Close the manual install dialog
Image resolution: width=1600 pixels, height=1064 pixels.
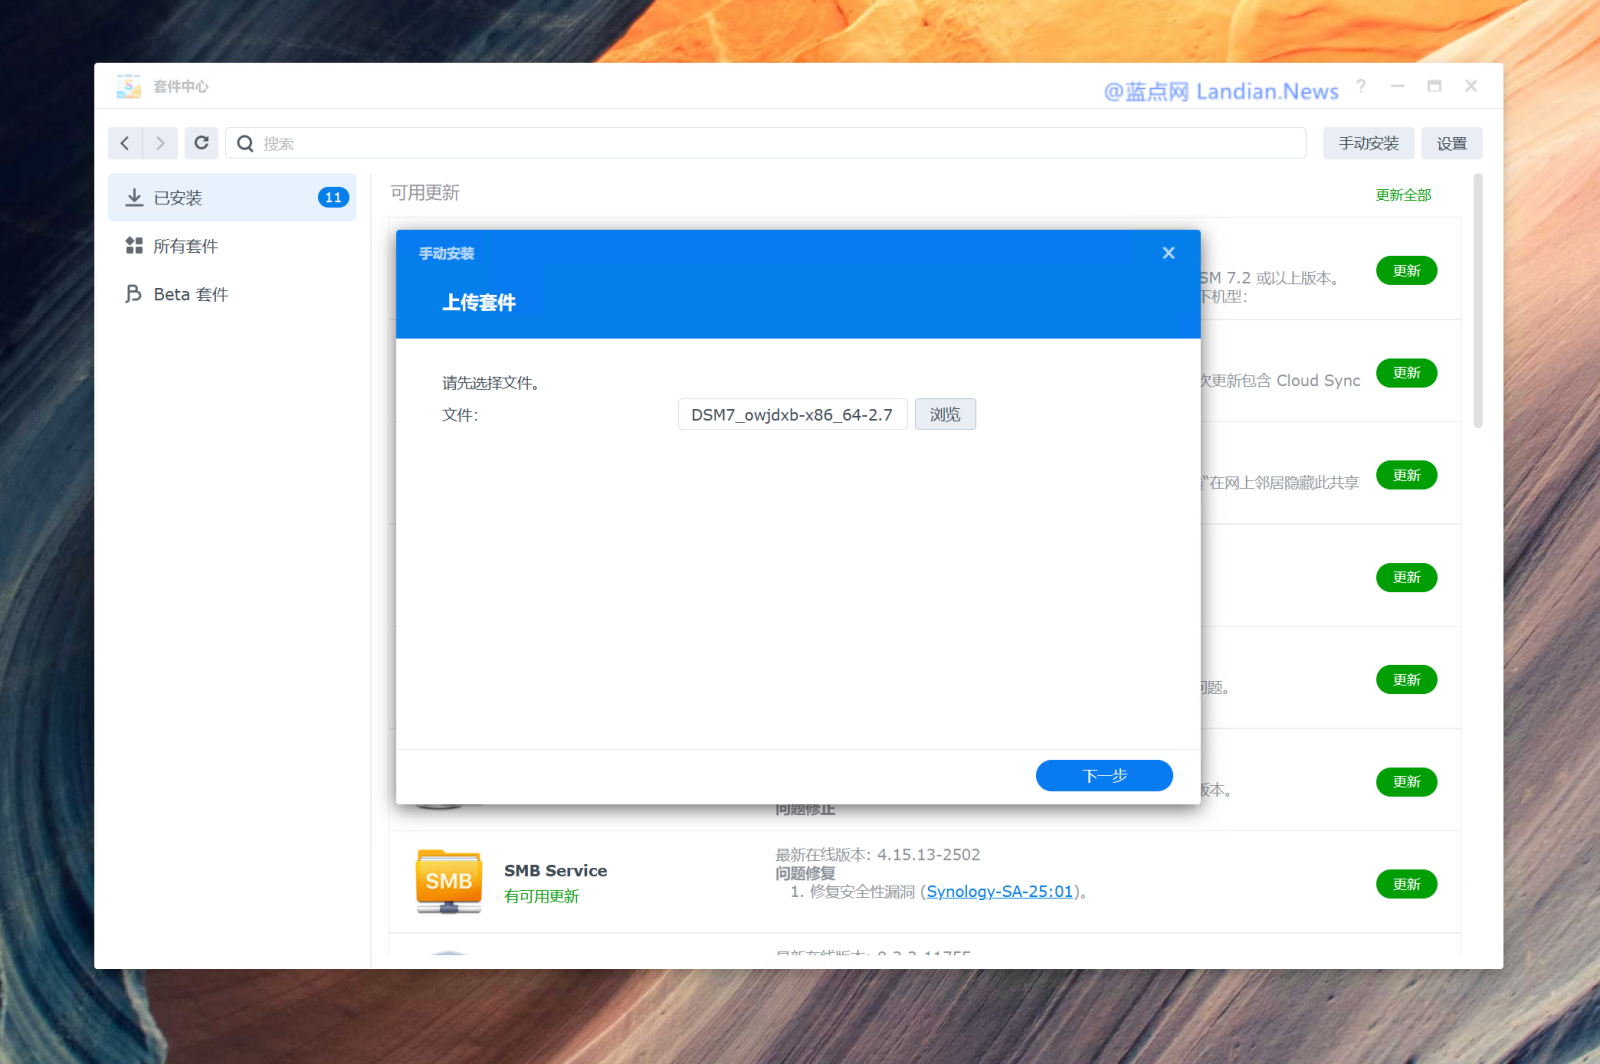[1168, 253]
